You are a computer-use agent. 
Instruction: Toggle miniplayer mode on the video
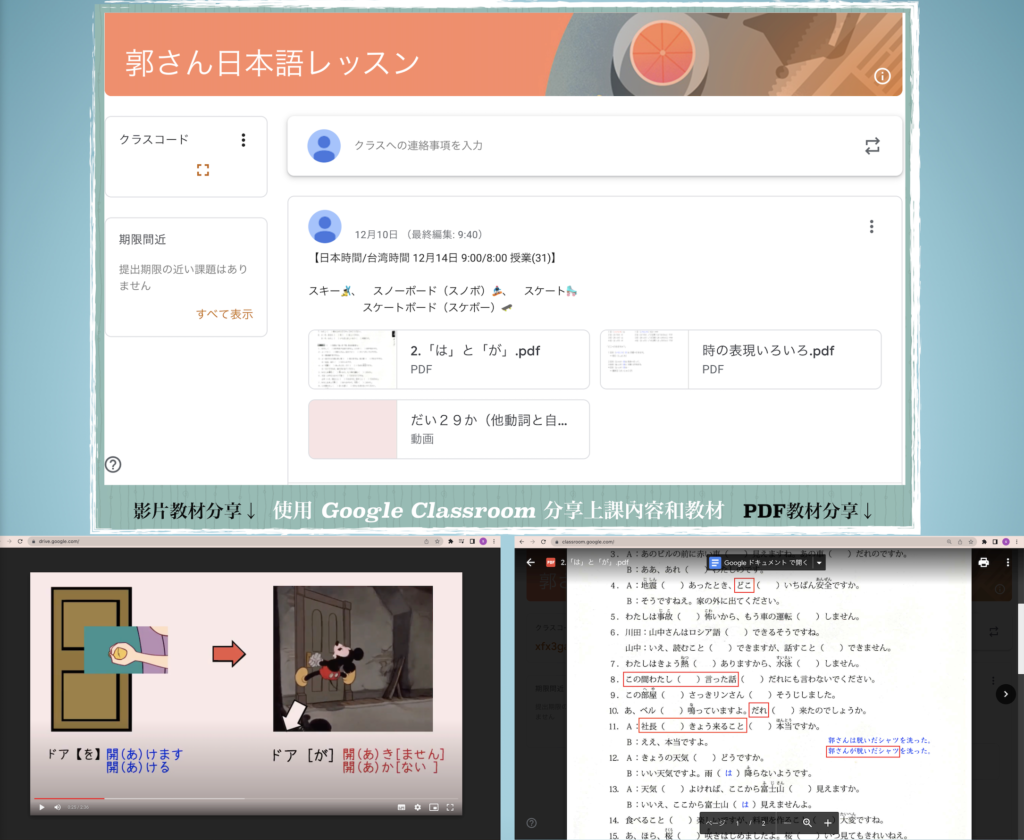pyautogui.click(x=434, y=807)
